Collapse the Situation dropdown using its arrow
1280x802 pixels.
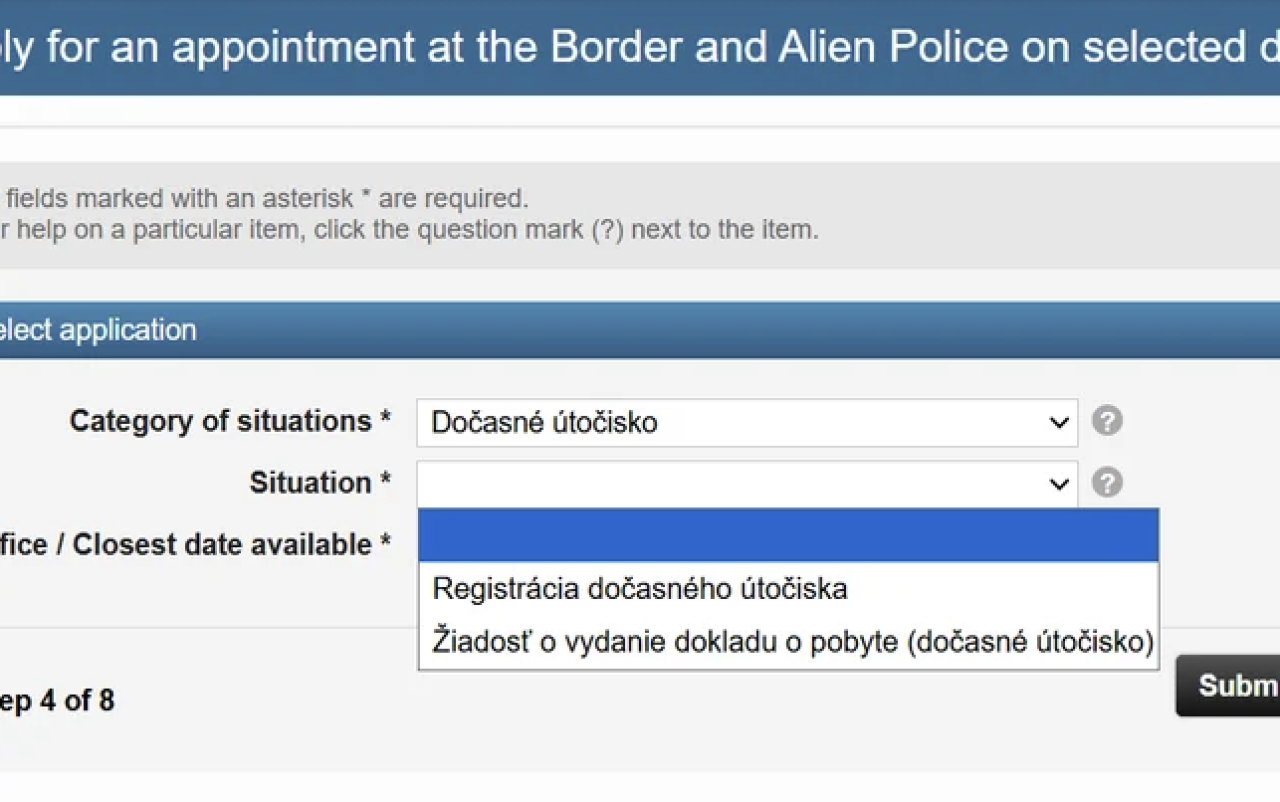[x=1059, y=485]
